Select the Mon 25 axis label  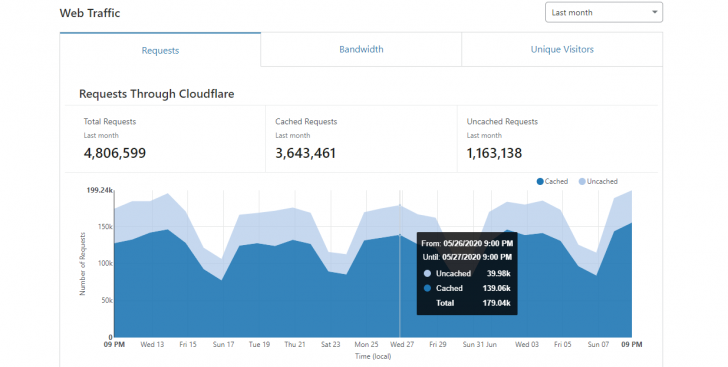point(366,344)
